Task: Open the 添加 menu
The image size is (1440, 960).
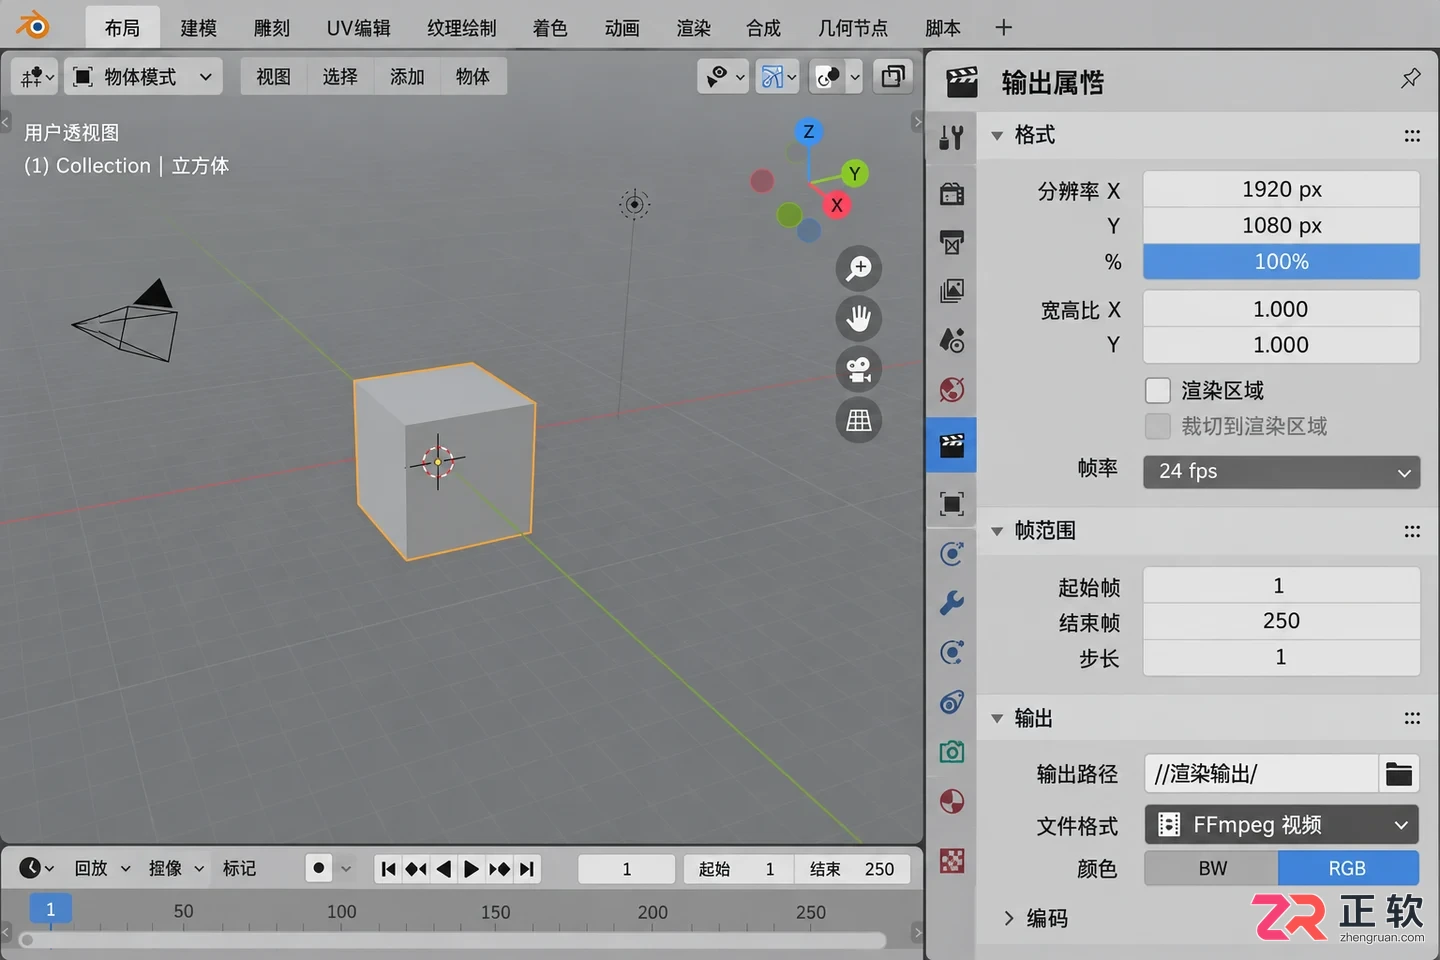Action: tap(407, 77)
